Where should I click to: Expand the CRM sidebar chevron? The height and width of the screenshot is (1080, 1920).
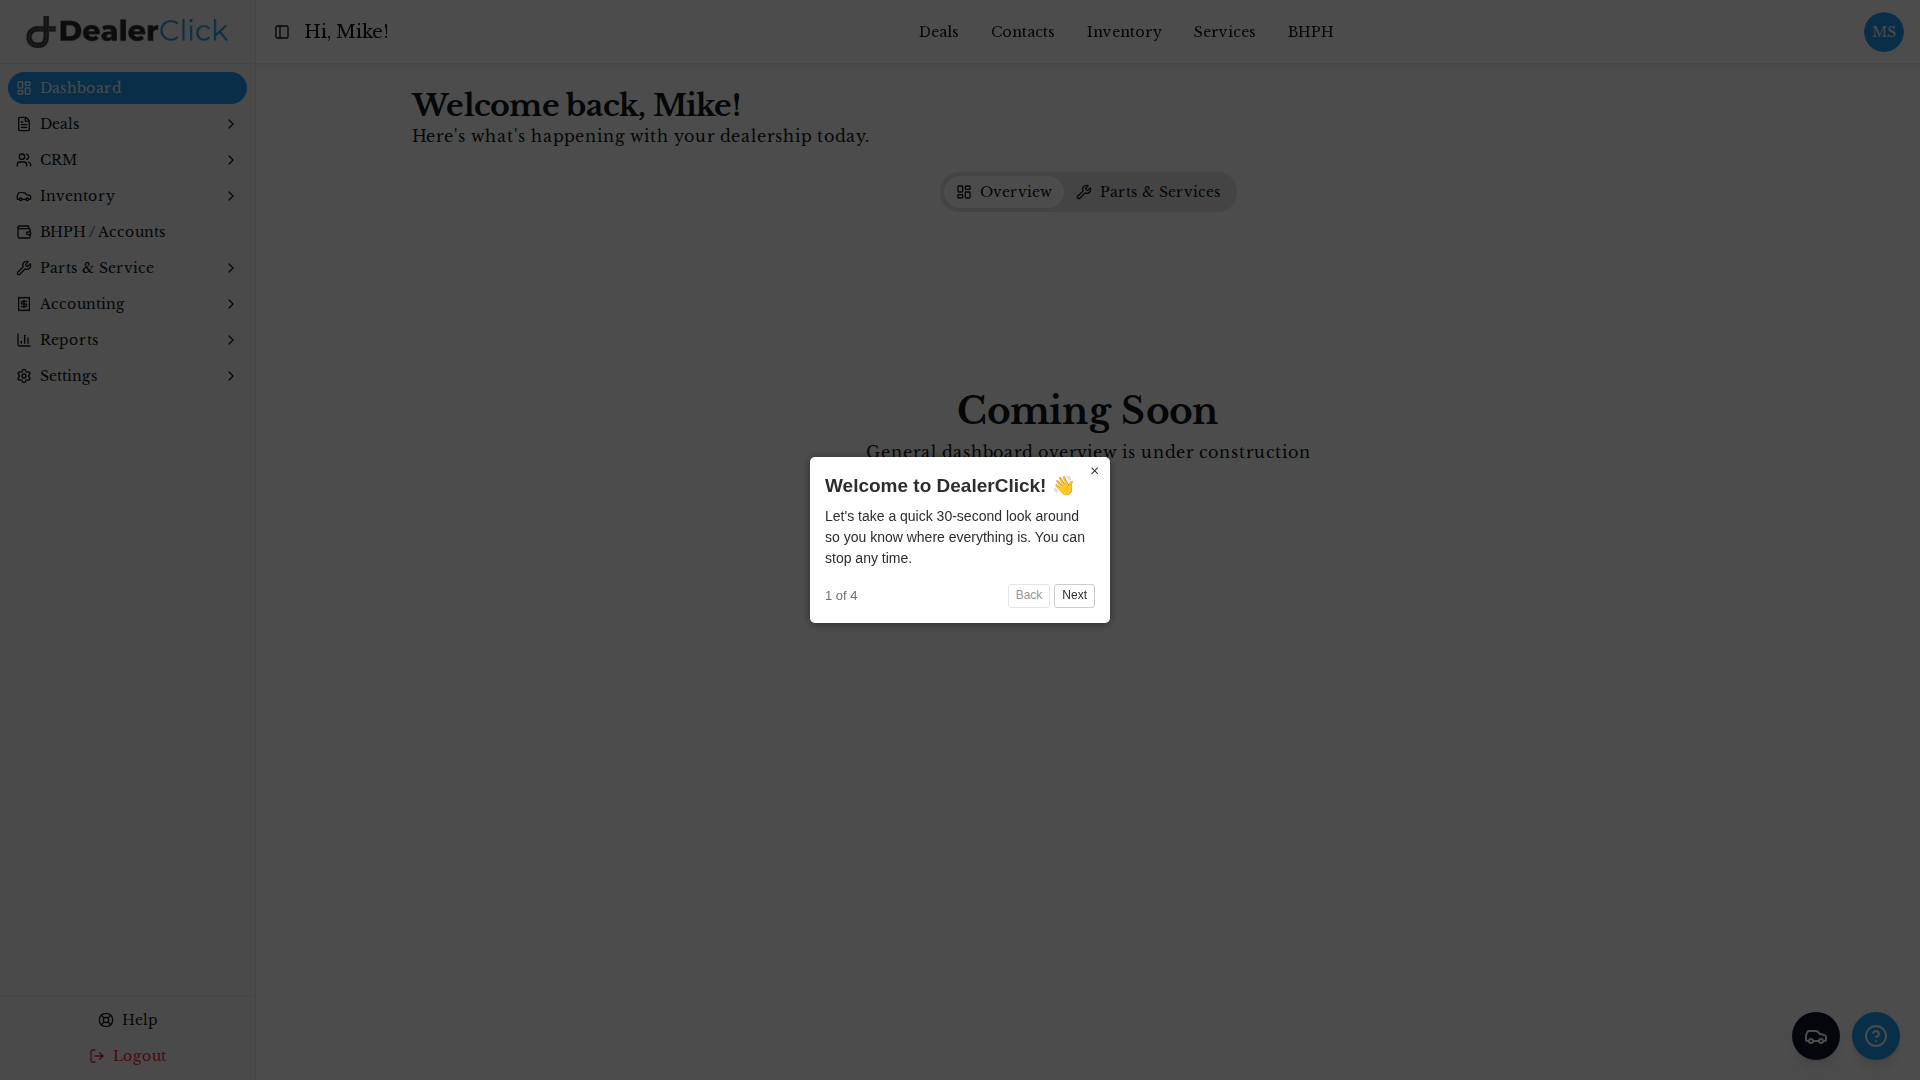231,160
